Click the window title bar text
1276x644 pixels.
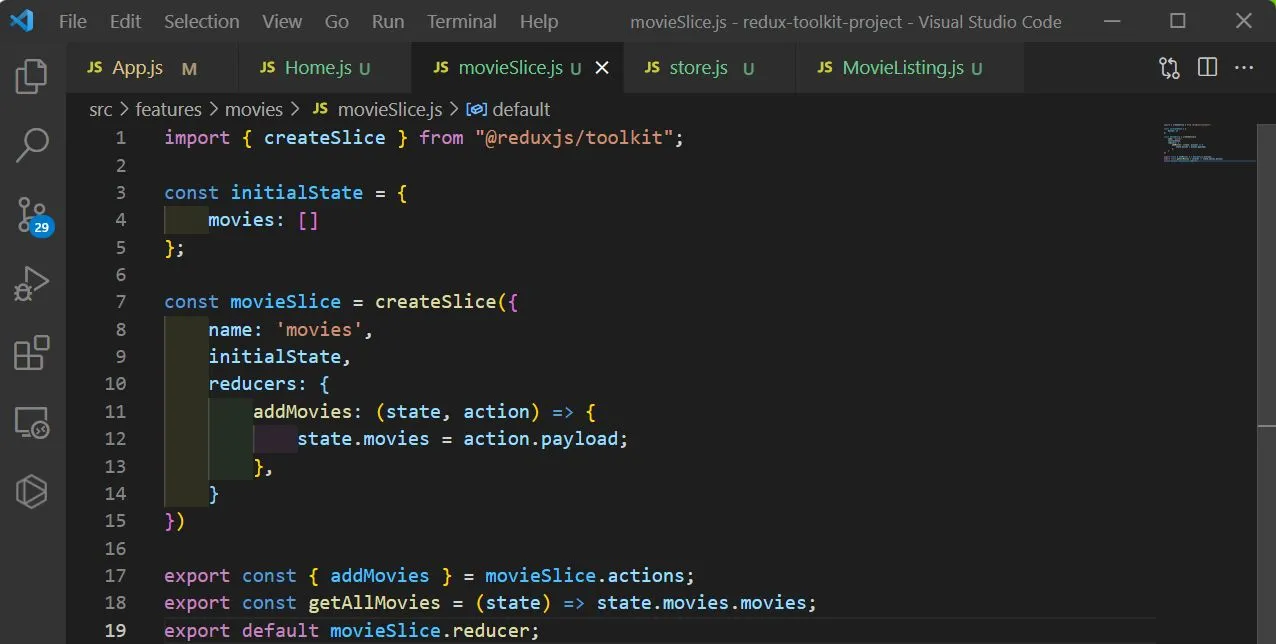point(846,21)
